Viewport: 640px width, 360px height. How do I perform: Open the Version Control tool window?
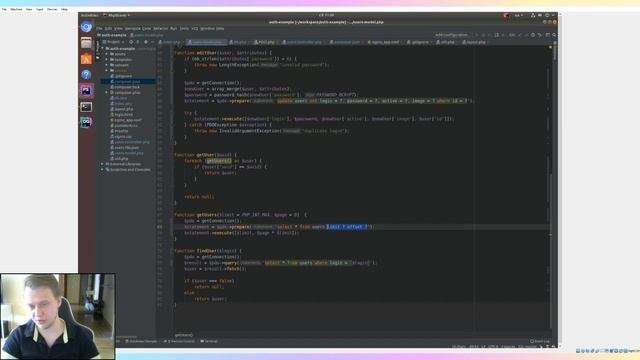click(x=180, y=341)
